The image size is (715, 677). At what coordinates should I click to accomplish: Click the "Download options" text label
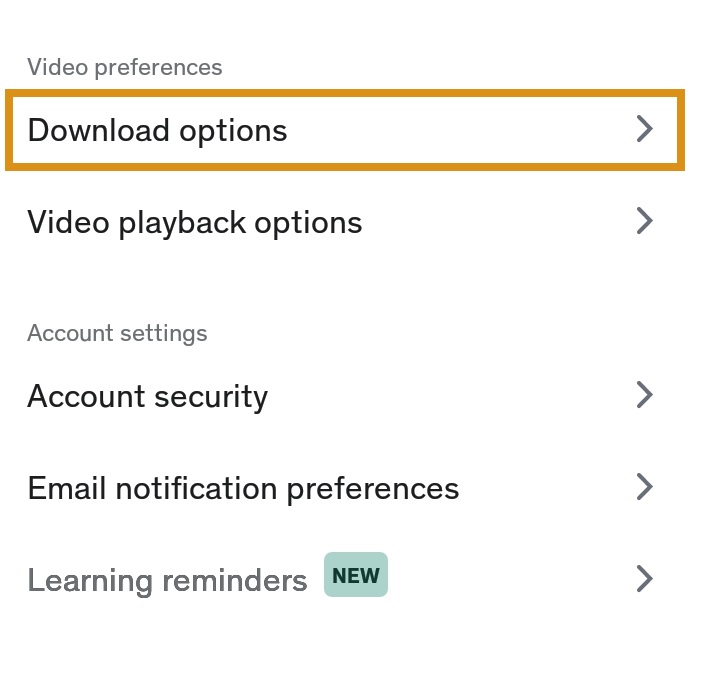[x=157, y=130]
